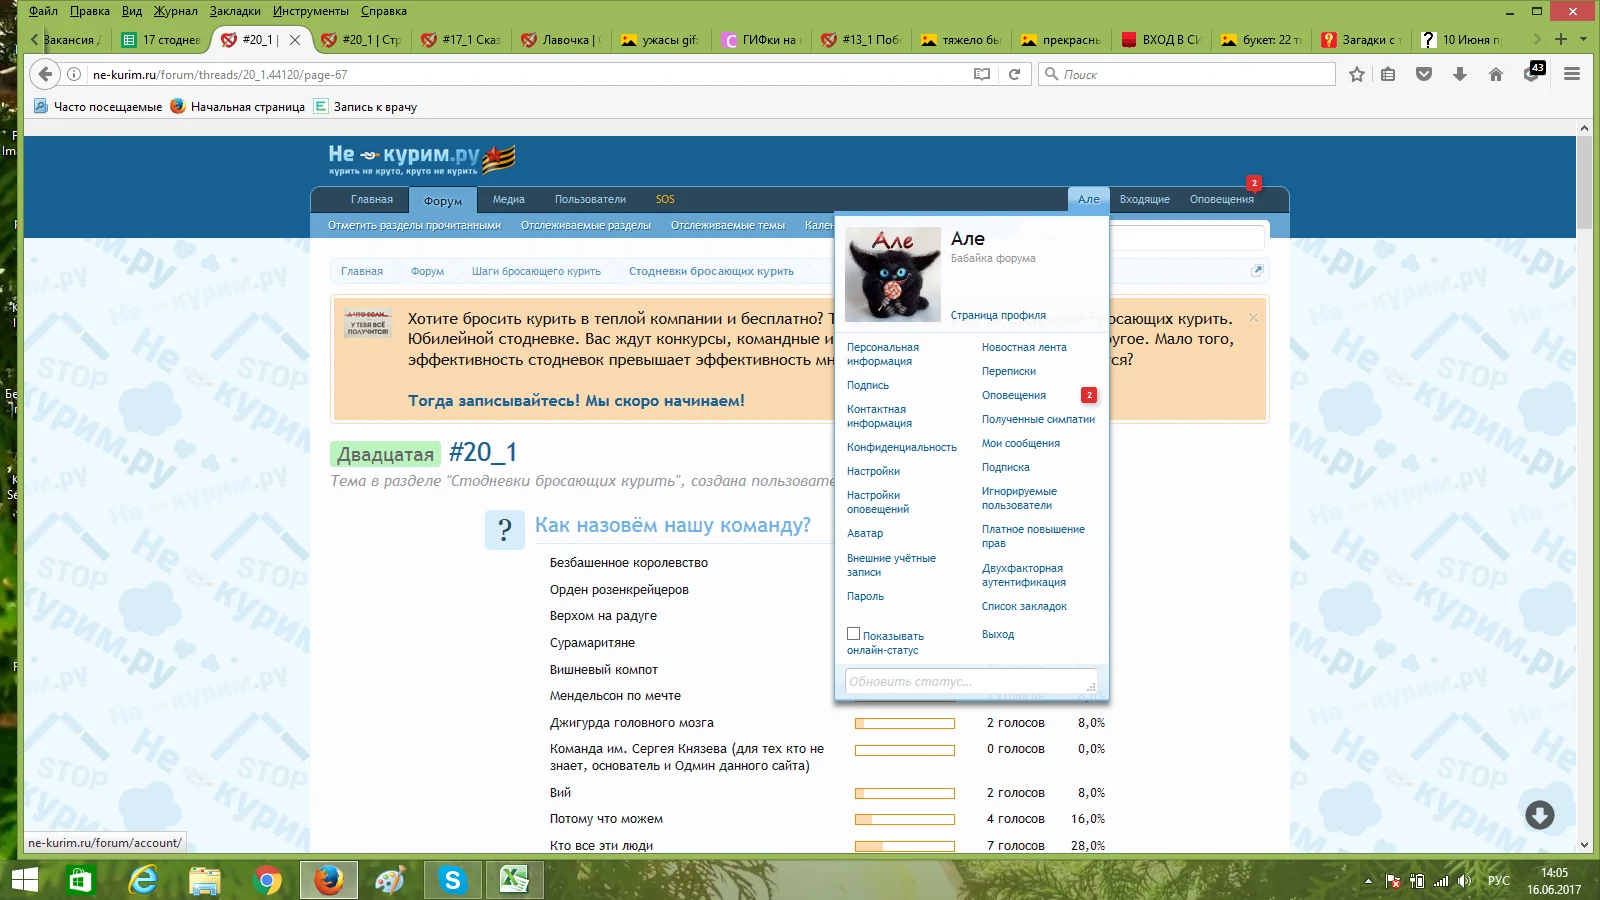Open the SOS navigation tab
Image resolution: width=1600 pixels, height=900 pixels.
[x=665, y=199]
